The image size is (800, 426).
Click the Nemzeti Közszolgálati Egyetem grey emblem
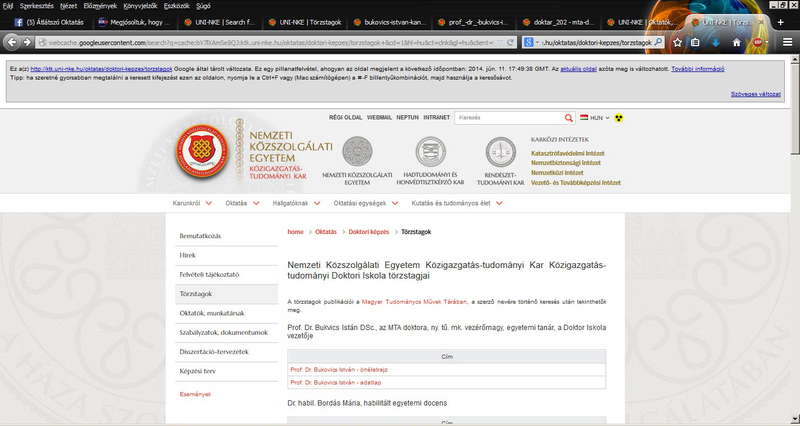(357, 152)
